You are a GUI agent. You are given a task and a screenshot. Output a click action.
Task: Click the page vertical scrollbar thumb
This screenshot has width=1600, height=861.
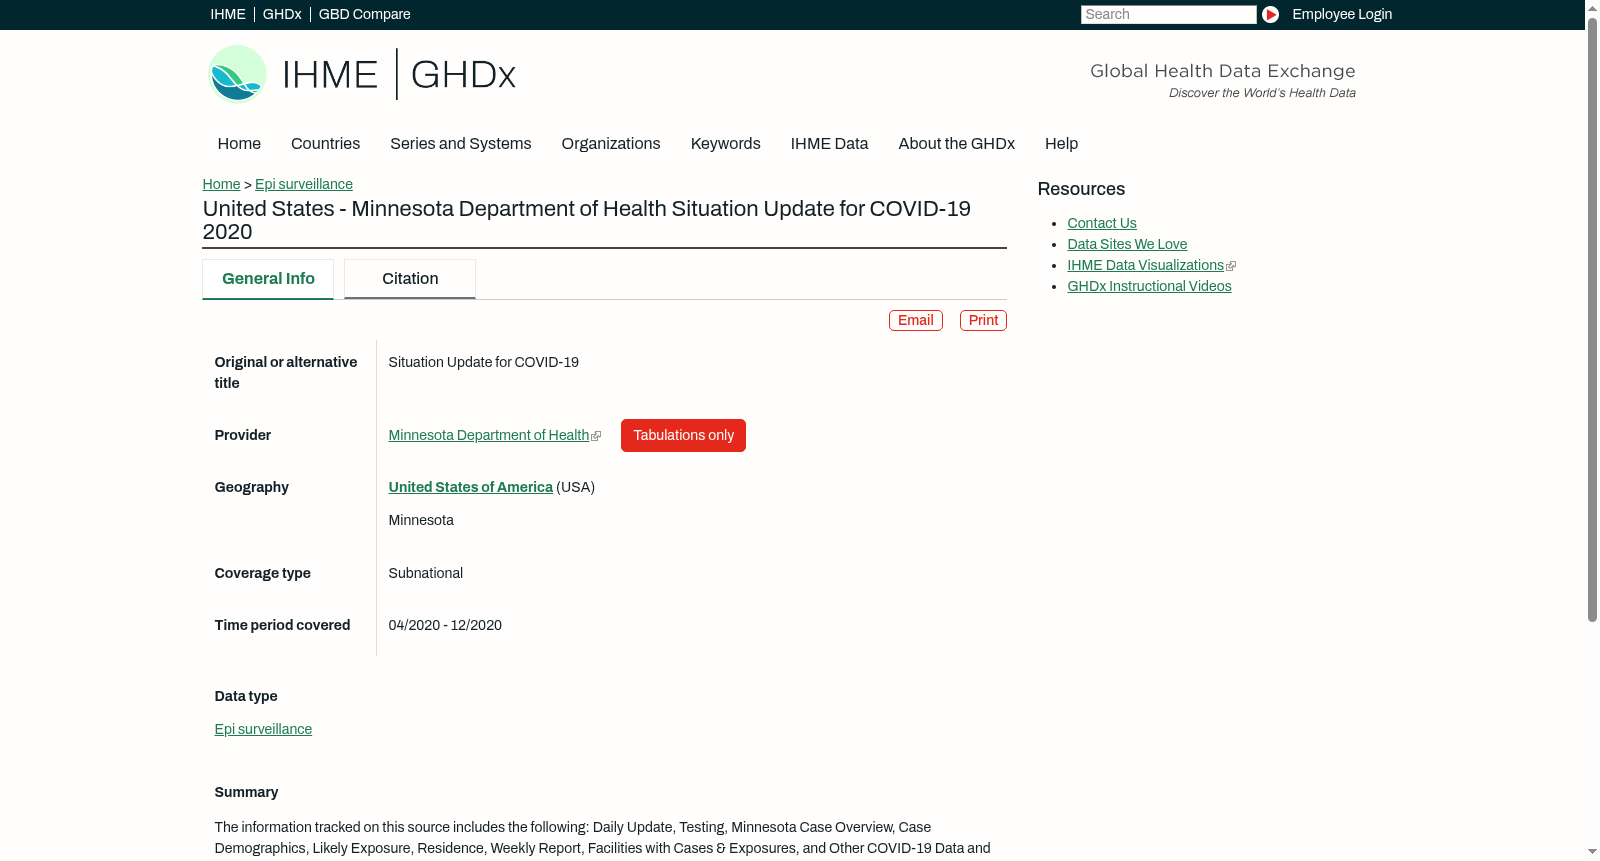tap(1592, 320)
